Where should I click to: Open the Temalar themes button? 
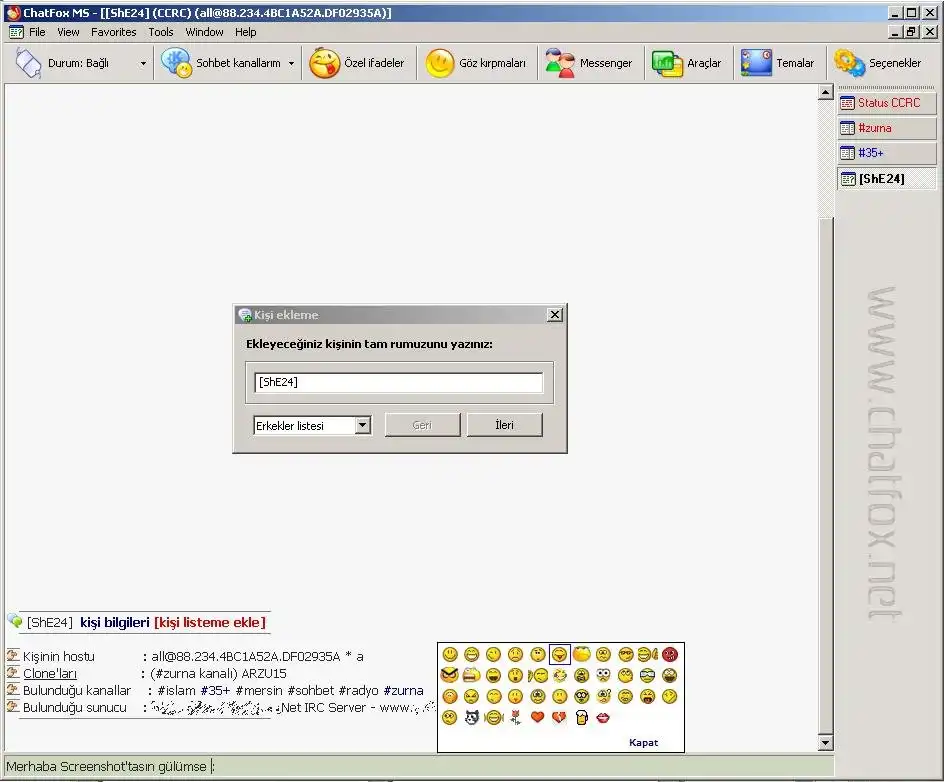click(x=777, y=63)
